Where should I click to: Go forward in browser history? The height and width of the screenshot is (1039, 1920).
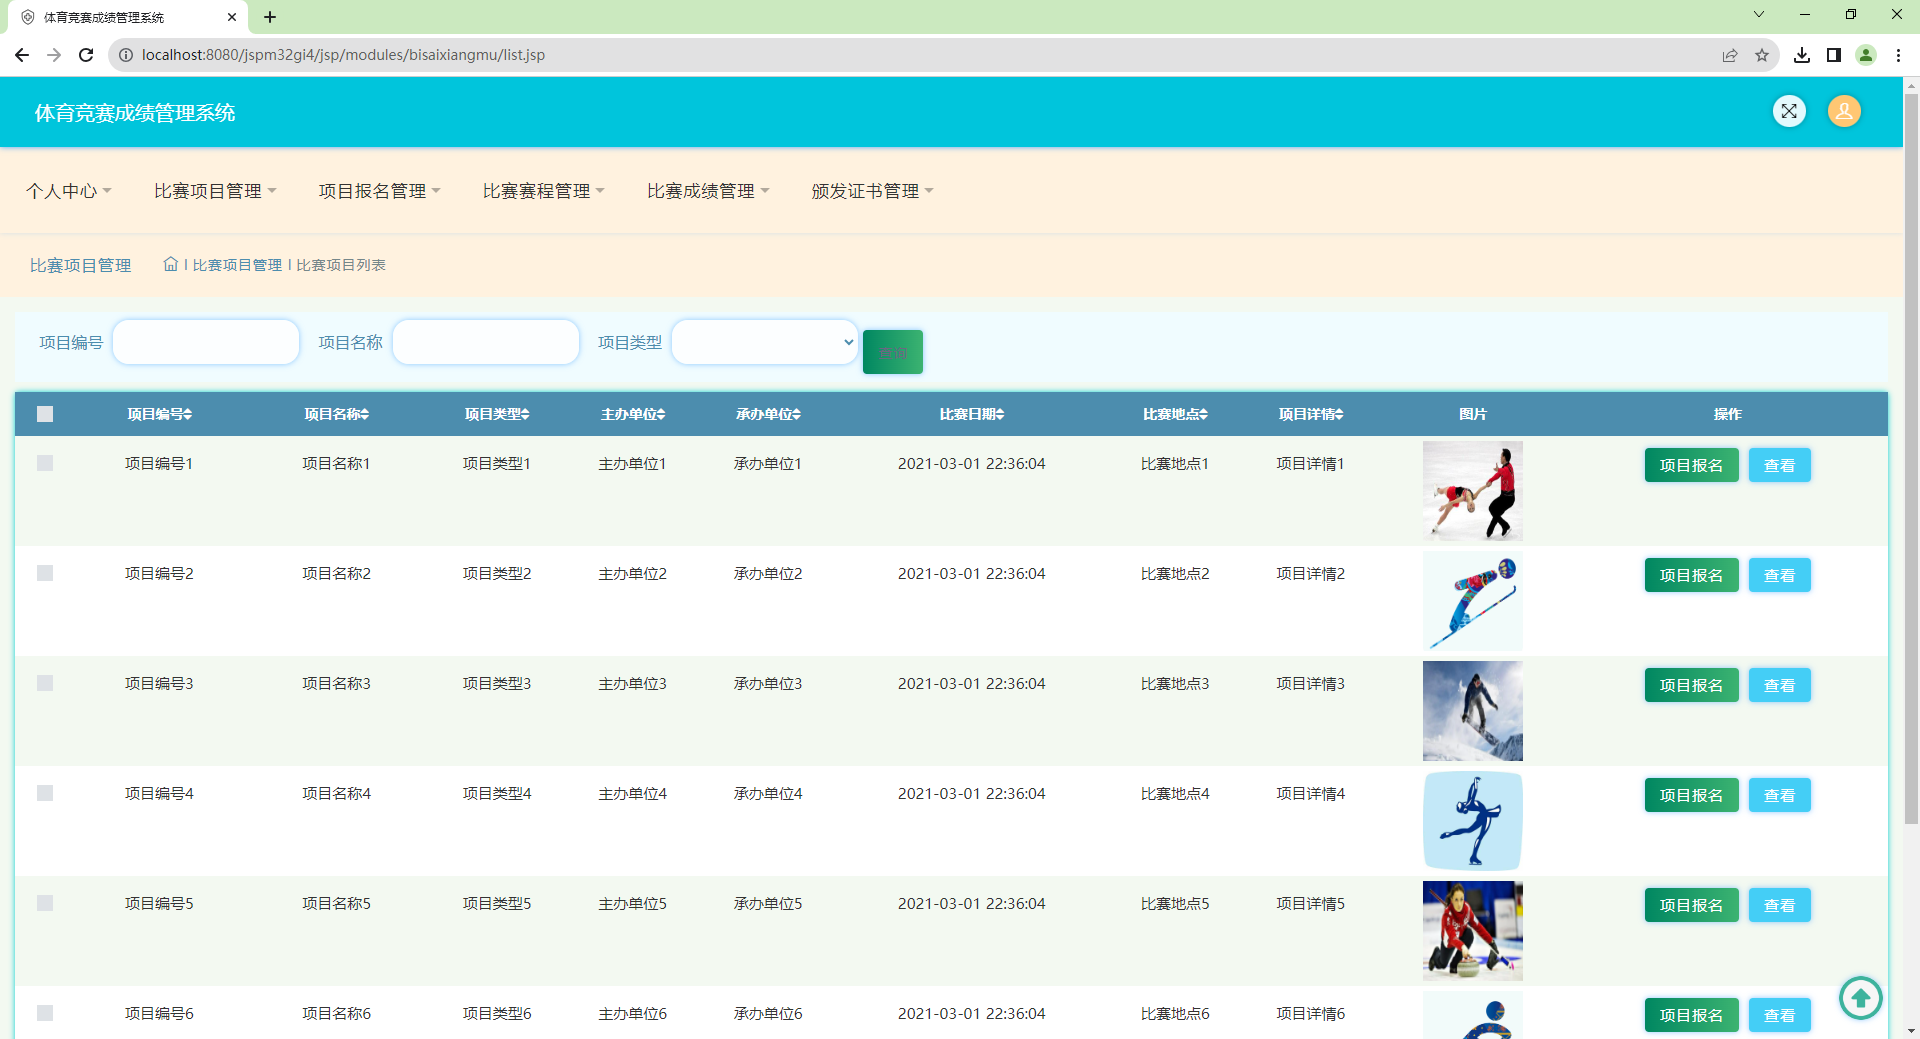(54, 55)
